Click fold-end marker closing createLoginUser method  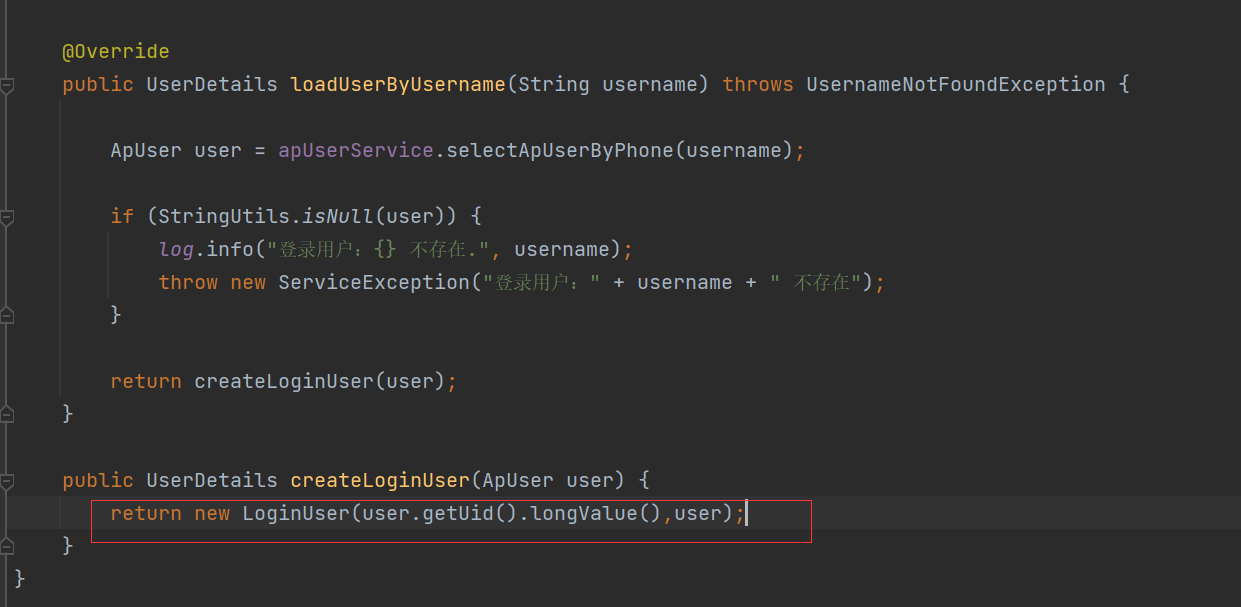[x=7, y=546]
